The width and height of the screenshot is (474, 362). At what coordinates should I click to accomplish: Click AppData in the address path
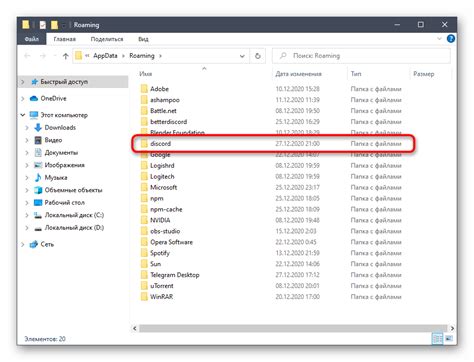105,56
